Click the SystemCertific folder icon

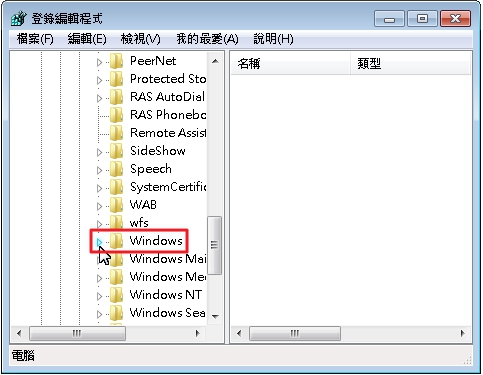coord(117,187)
